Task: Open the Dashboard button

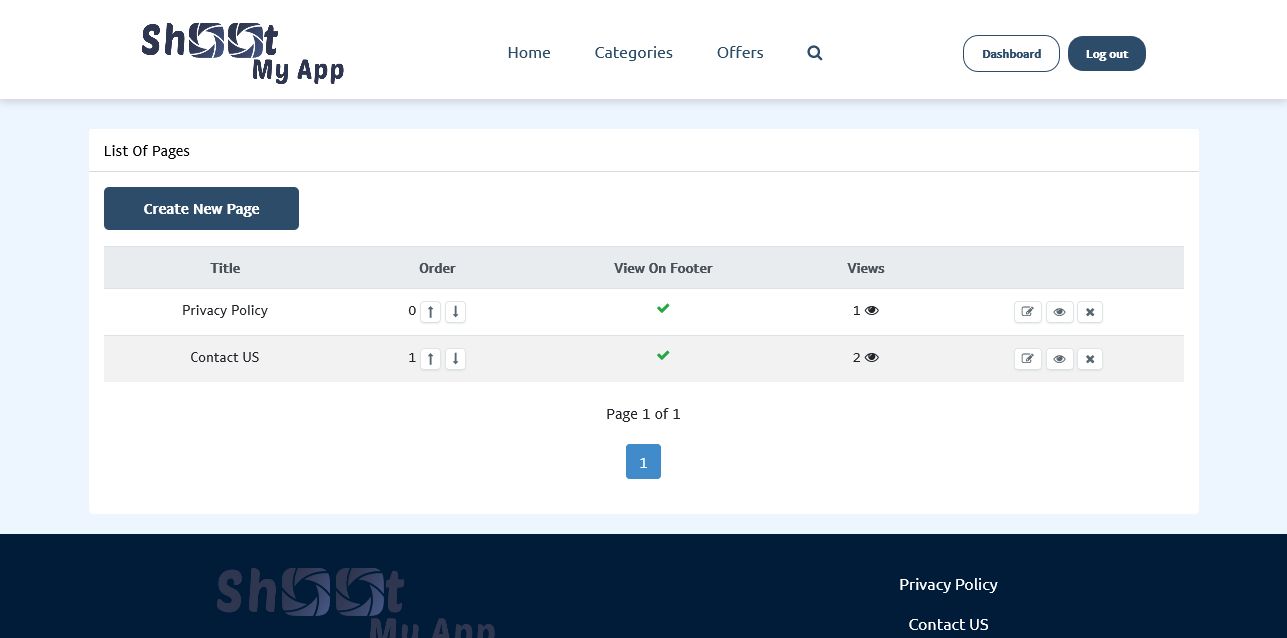Action: point(1011,54)
